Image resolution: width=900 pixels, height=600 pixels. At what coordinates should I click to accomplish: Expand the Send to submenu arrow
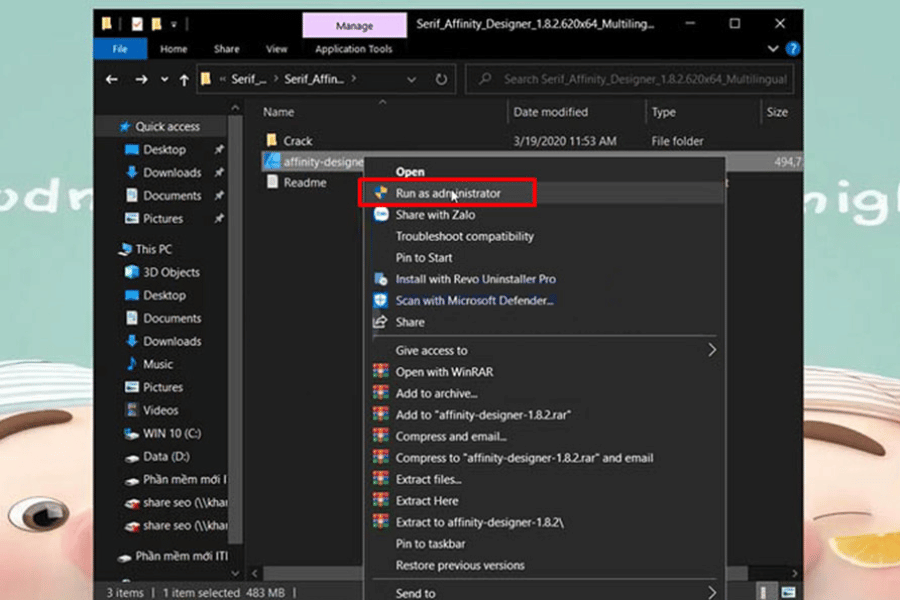coord(712,592)
